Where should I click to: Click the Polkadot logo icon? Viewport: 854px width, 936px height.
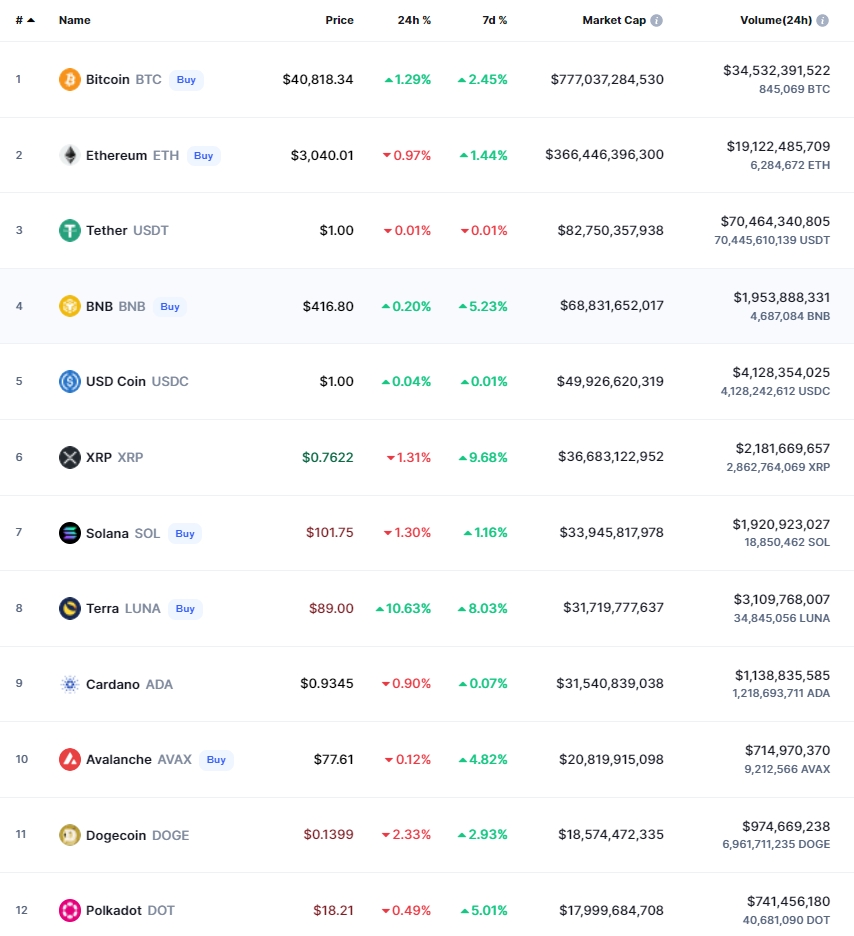click(70, 910)
